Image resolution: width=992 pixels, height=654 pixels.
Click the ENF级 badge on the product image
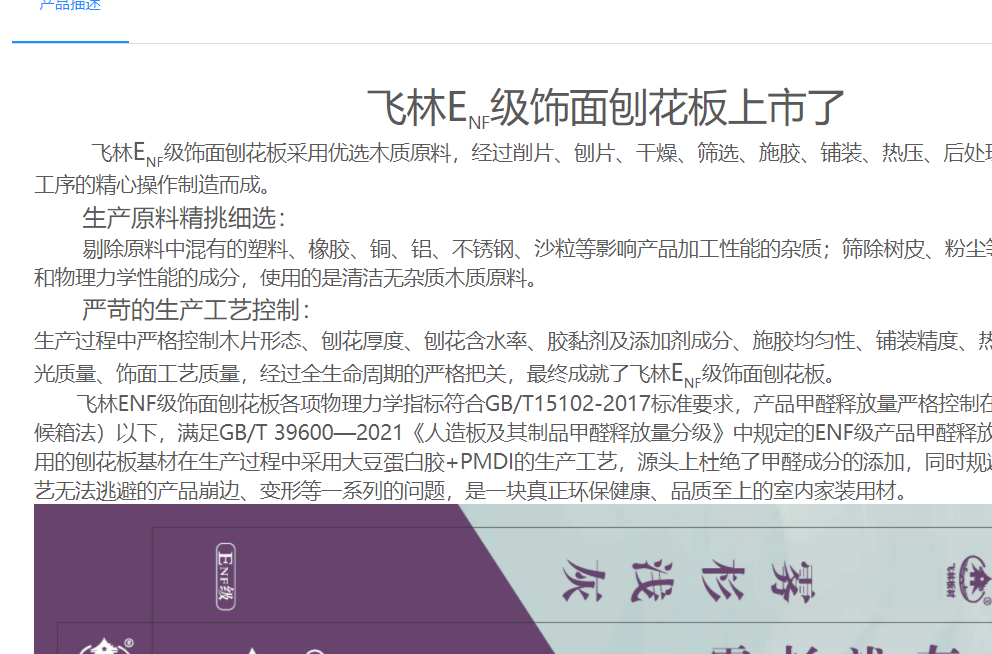pos(226,576)
